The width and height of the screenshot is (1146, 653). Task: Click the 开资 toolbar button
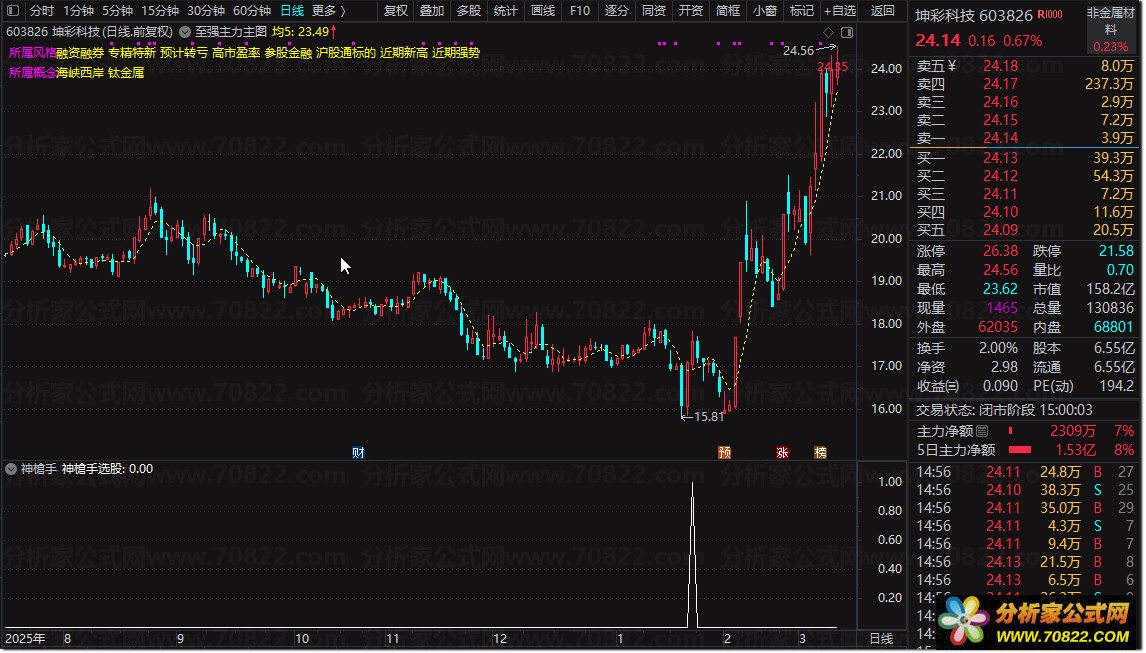point(691,10)
